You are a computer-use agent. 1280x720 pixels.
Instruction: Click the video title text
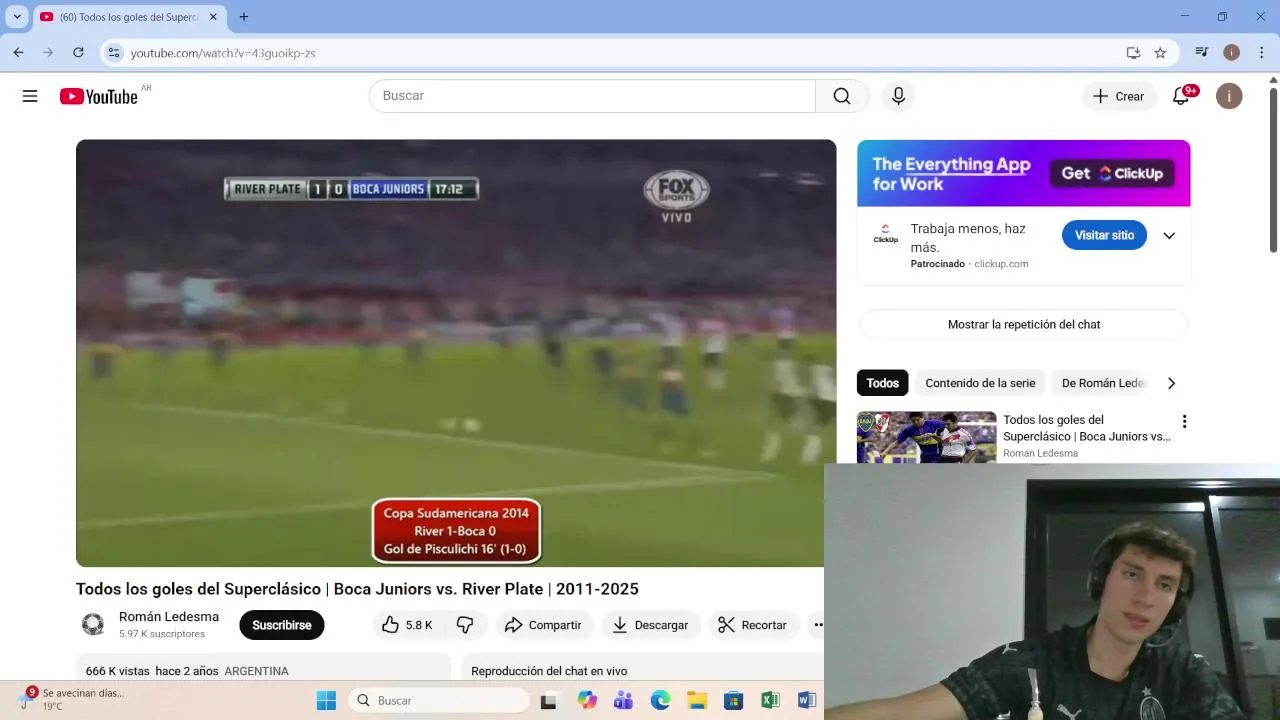[357, 589]
